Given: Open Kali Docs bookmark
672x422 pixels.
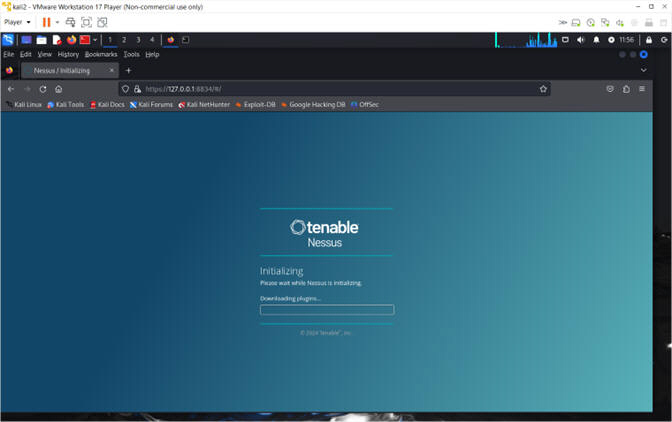Looking at the screenshot, I should coord(107,105).
